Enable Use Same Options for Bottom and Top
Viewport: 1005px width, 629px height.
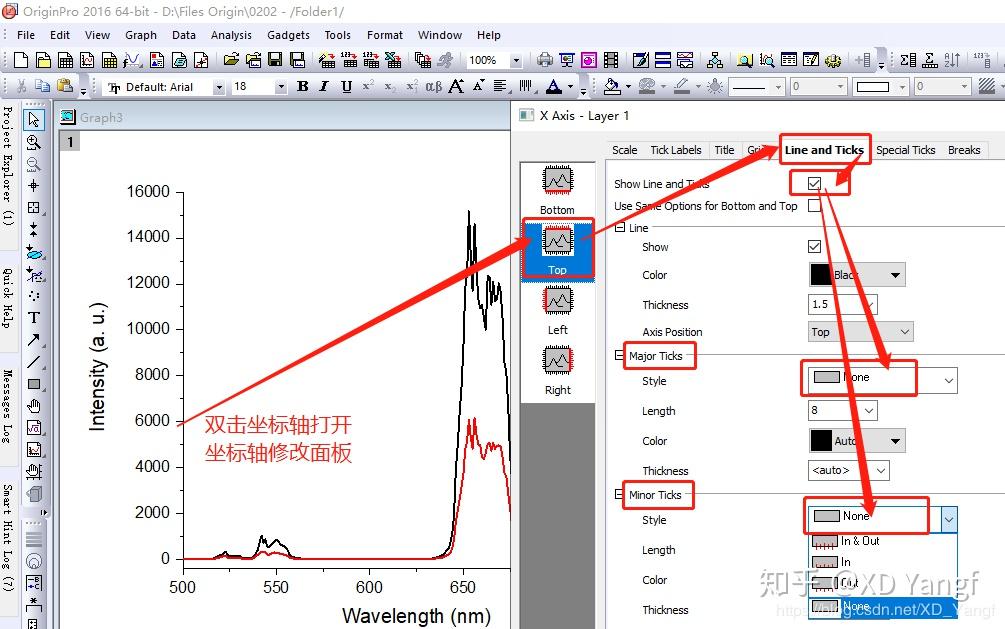pyautogui.click(x=815, y=204)
